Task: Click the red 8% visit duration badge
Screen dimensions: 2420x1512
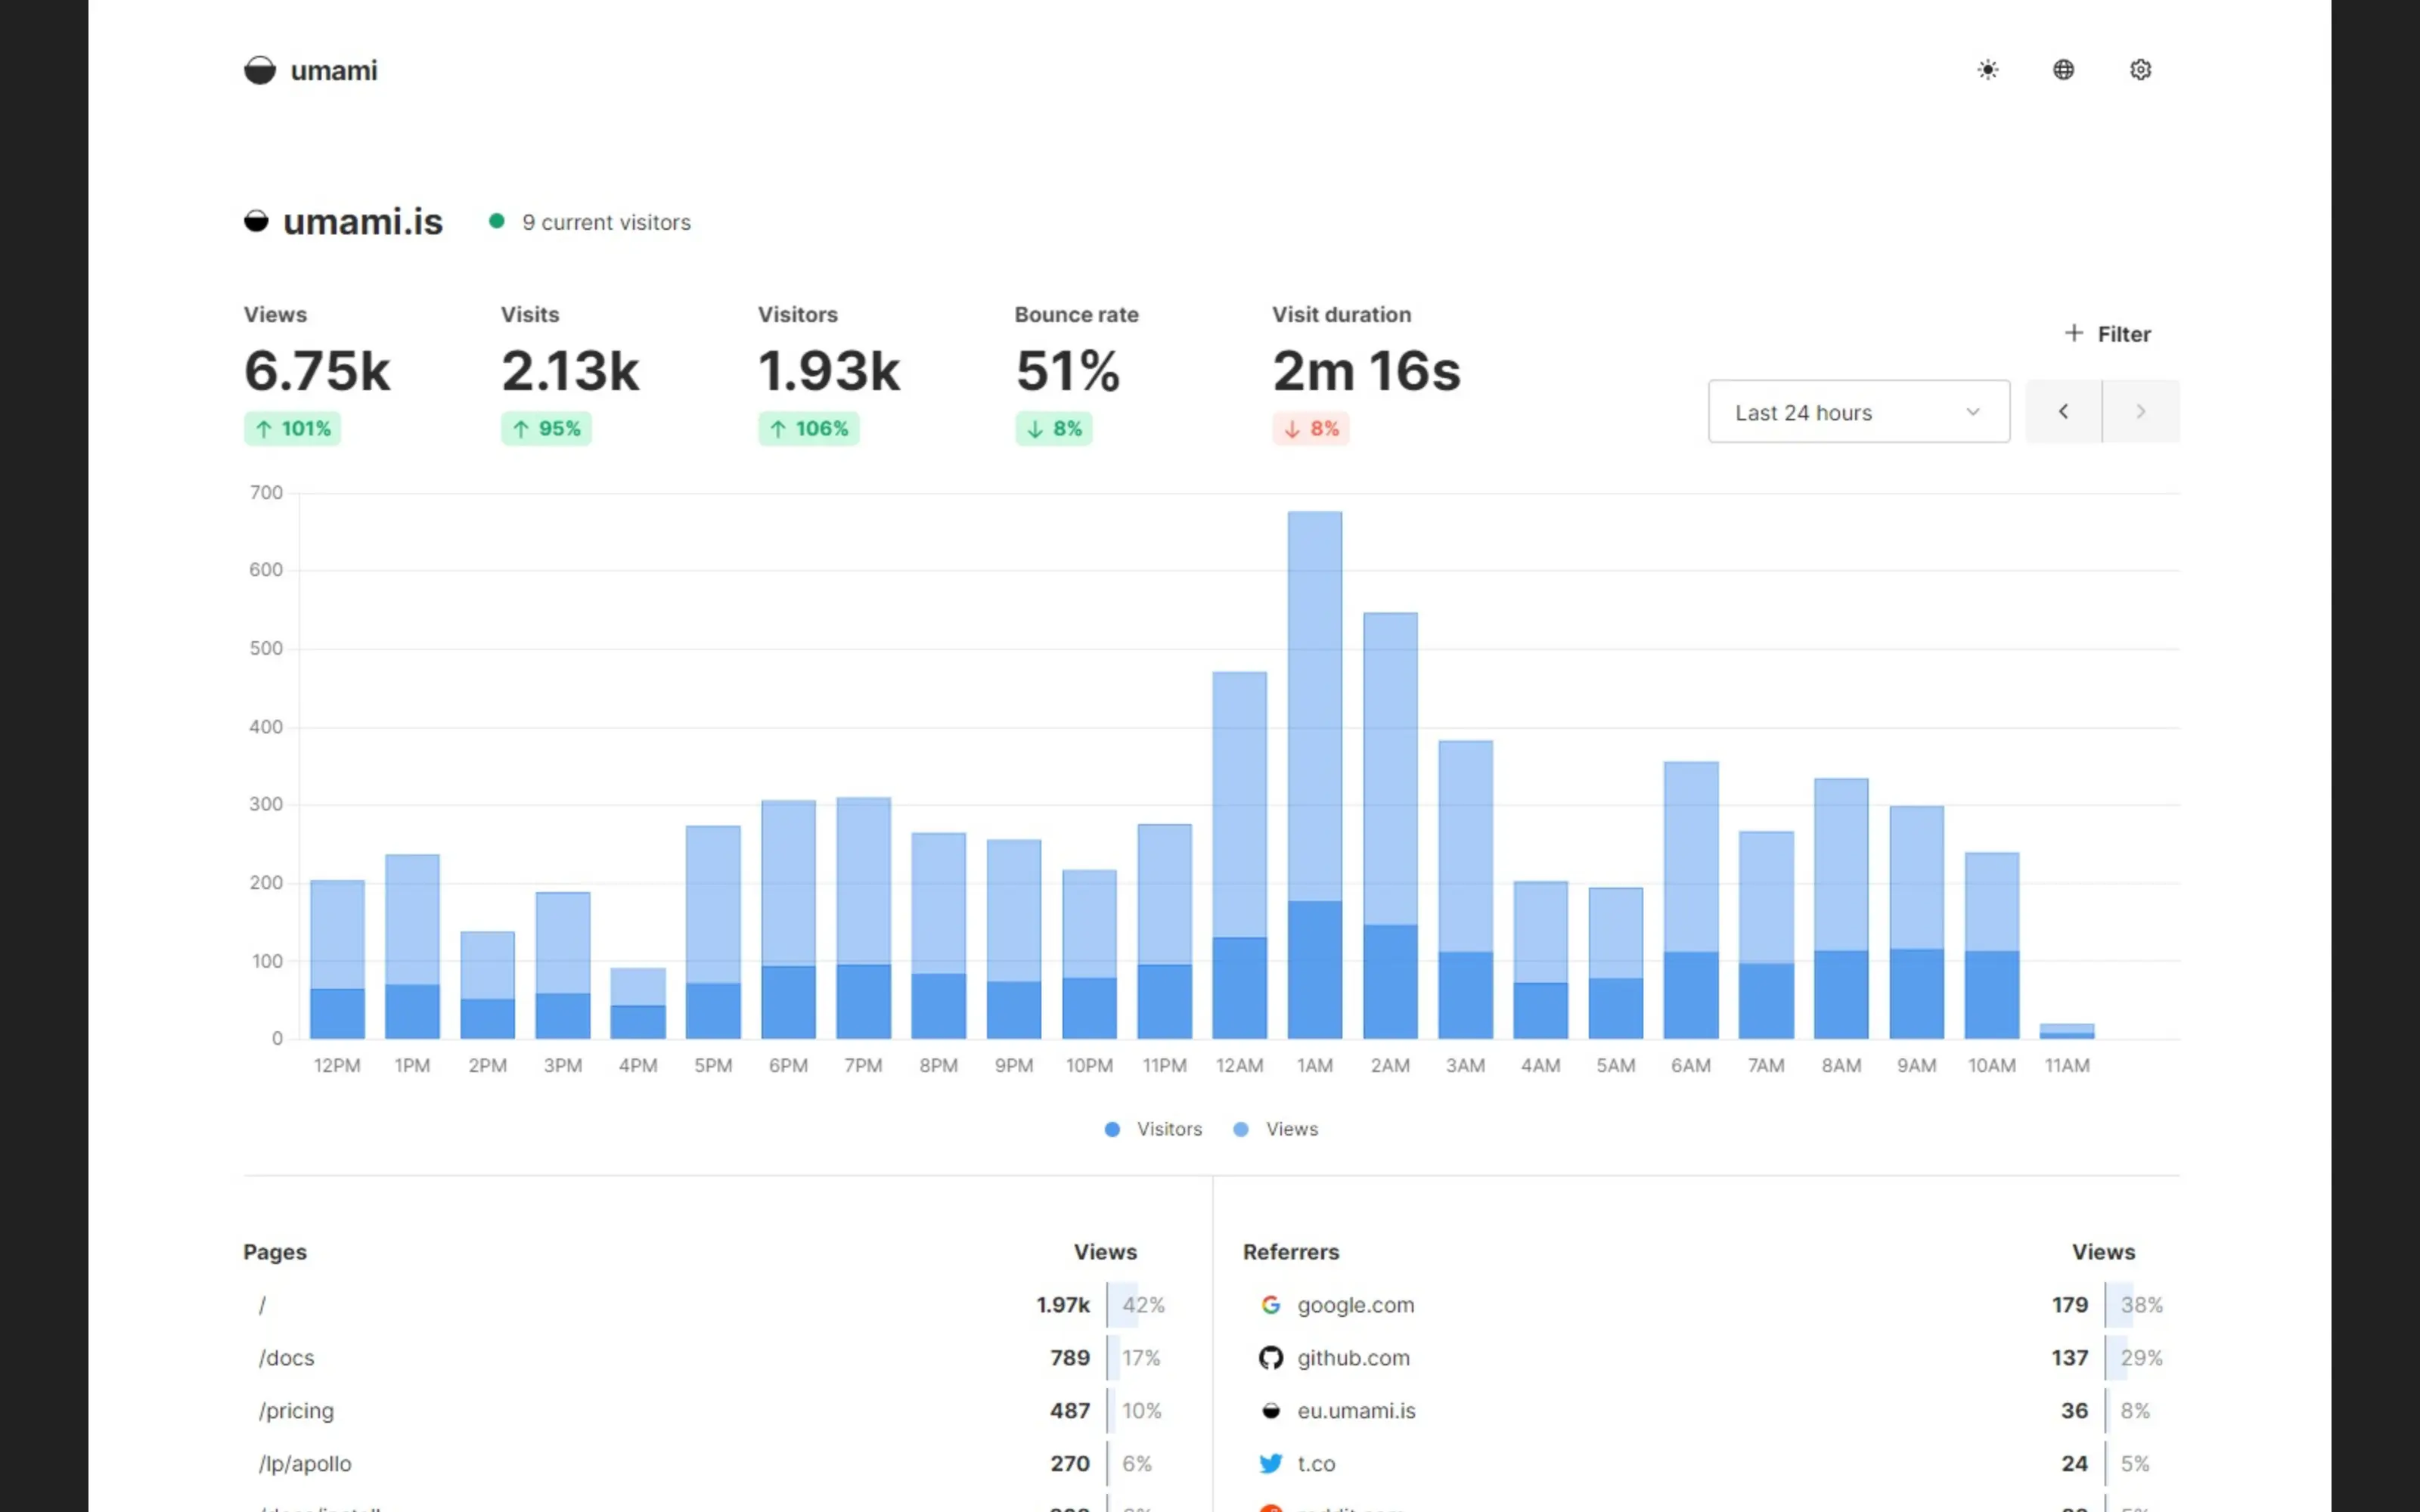Action: point(1311,428)
